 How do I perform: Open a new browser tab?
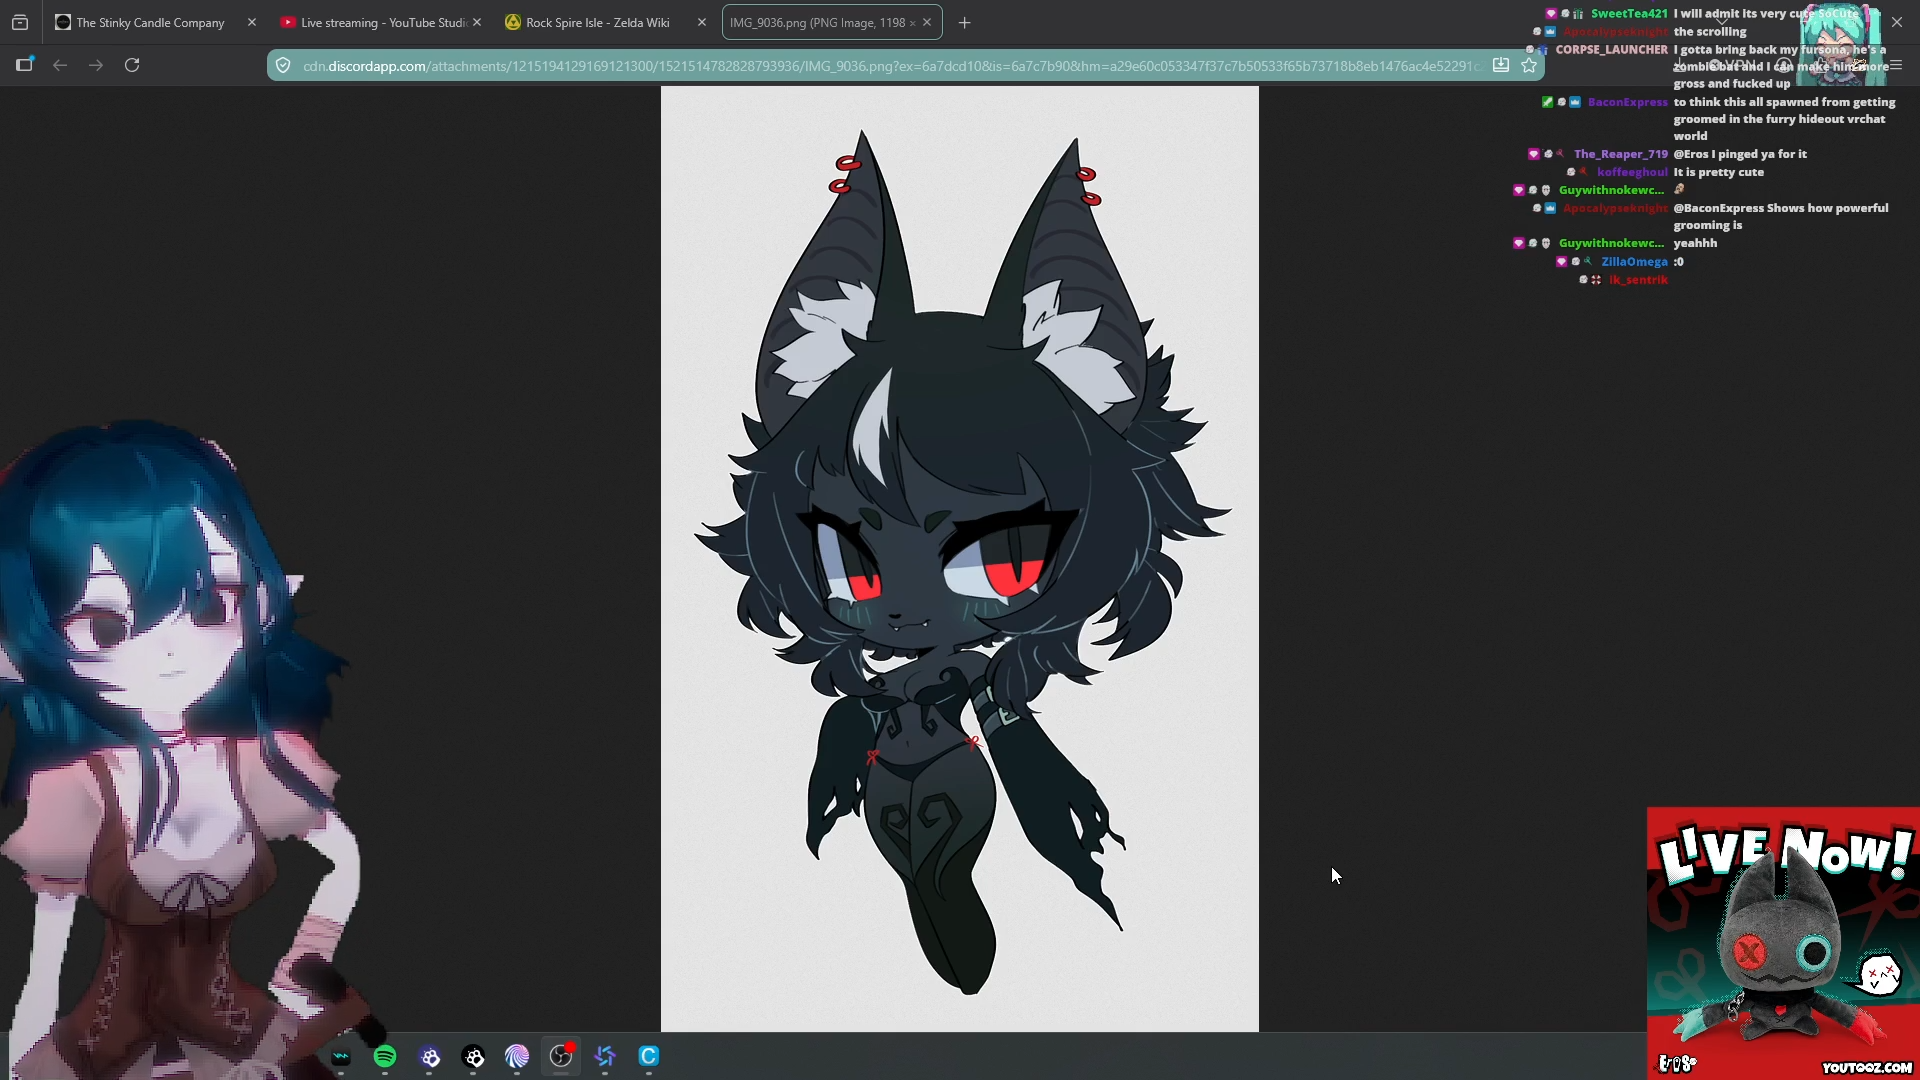pos(964,22)
